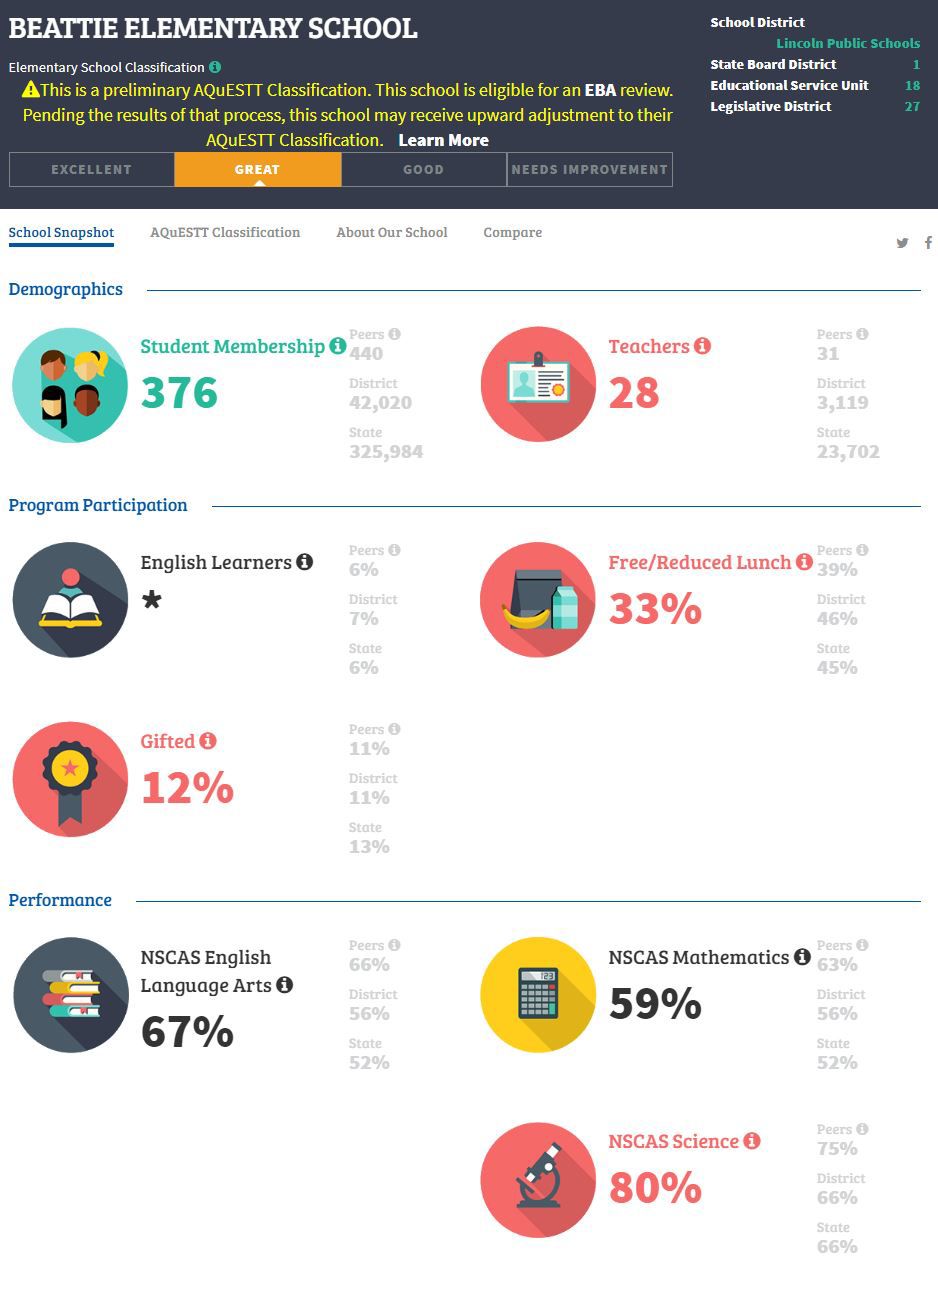The width and height of the screenshot is (938, 1292).
Task: Click Elementary School Classification info icon
Action: click(x=215, y=67)
